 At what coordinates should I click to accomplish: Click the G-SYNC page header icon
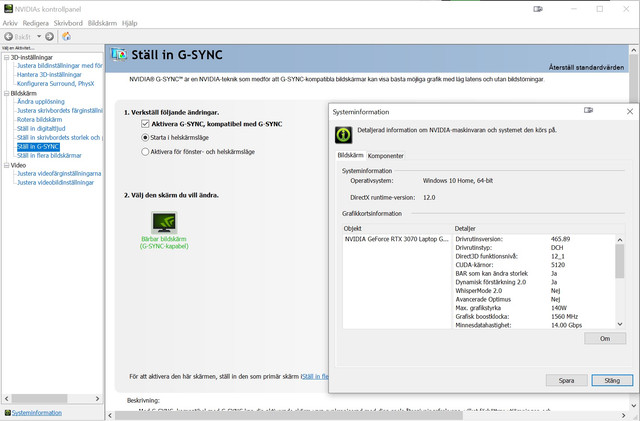pos(119,55)
